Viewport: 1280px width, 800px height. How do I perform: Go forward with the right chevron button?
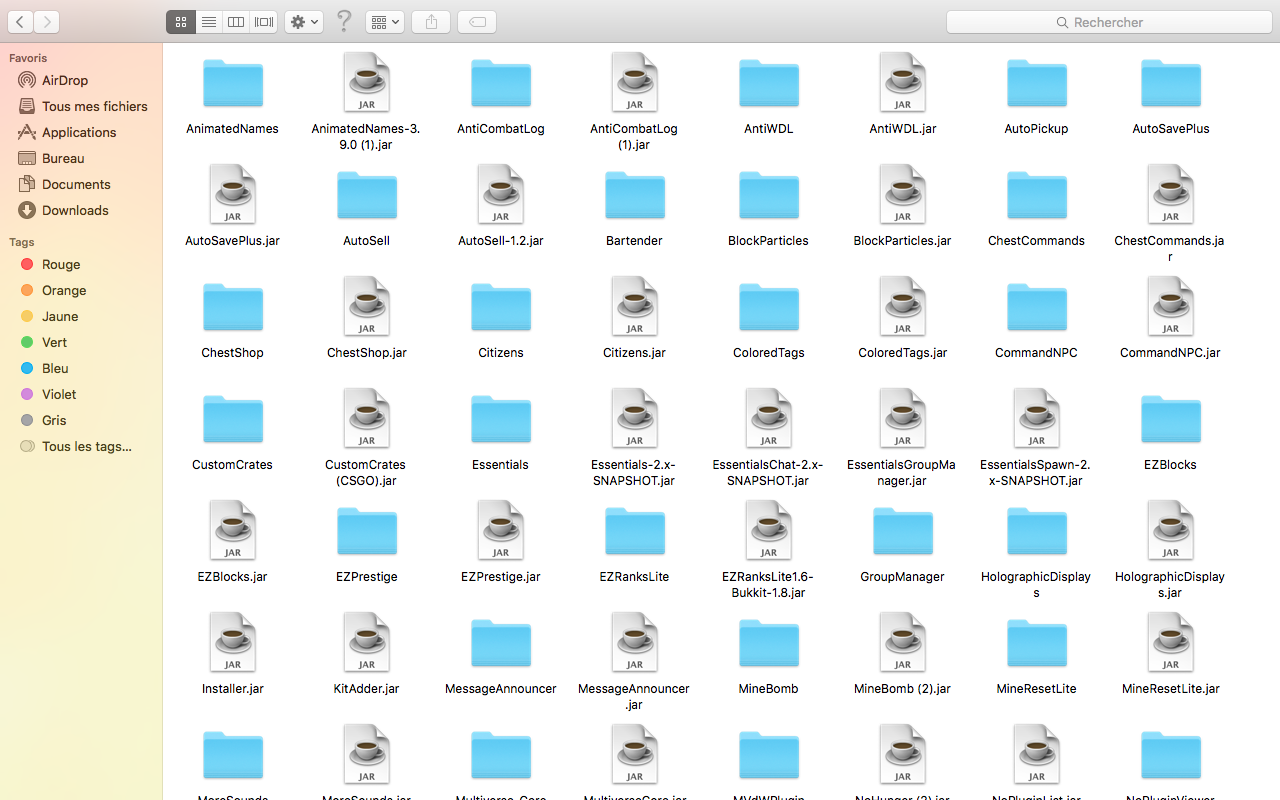click(x=46, y=22)
